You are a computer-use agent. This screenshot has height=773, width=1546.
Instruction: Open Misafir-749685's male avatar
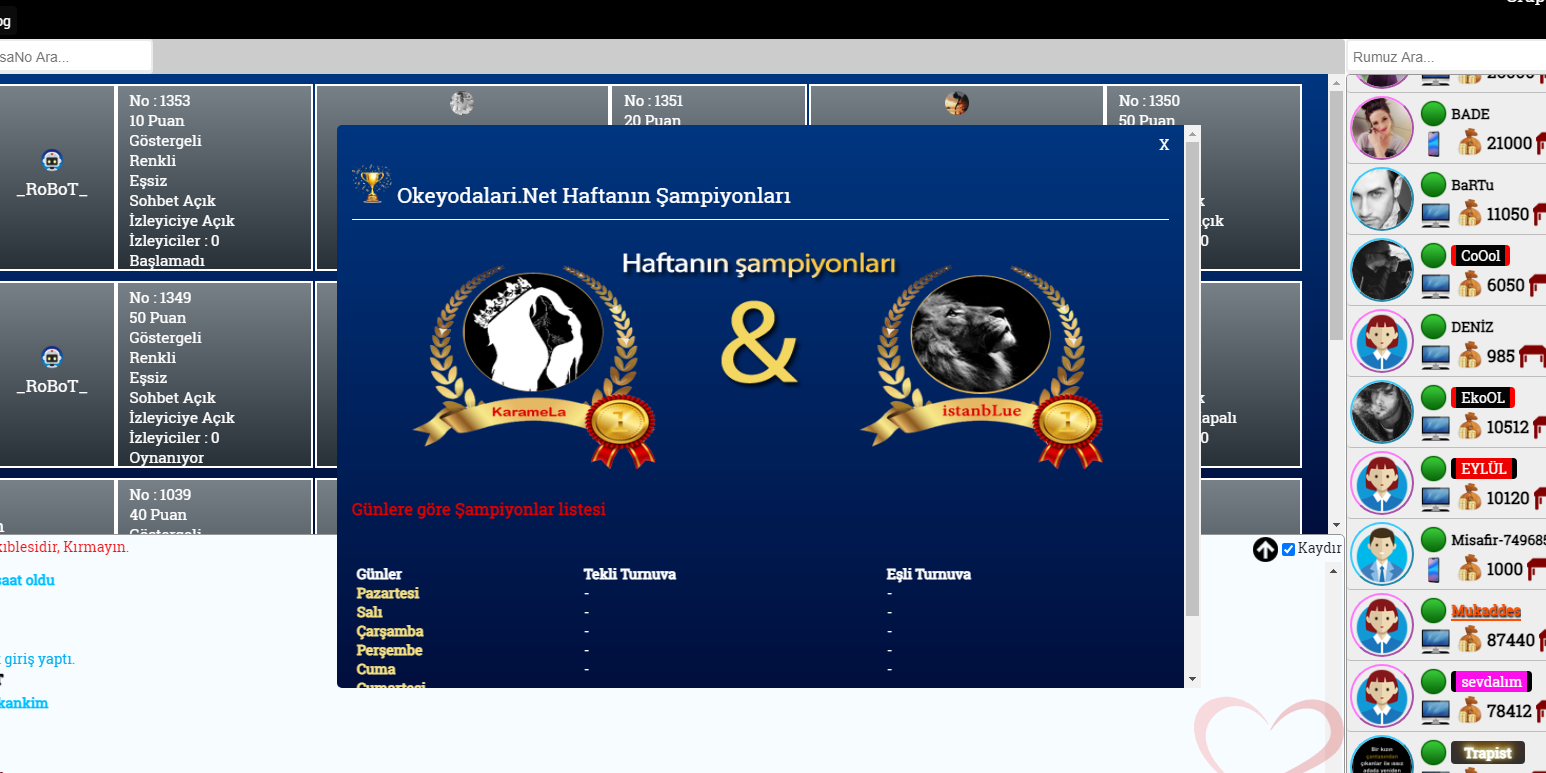tap(1382, 554)
